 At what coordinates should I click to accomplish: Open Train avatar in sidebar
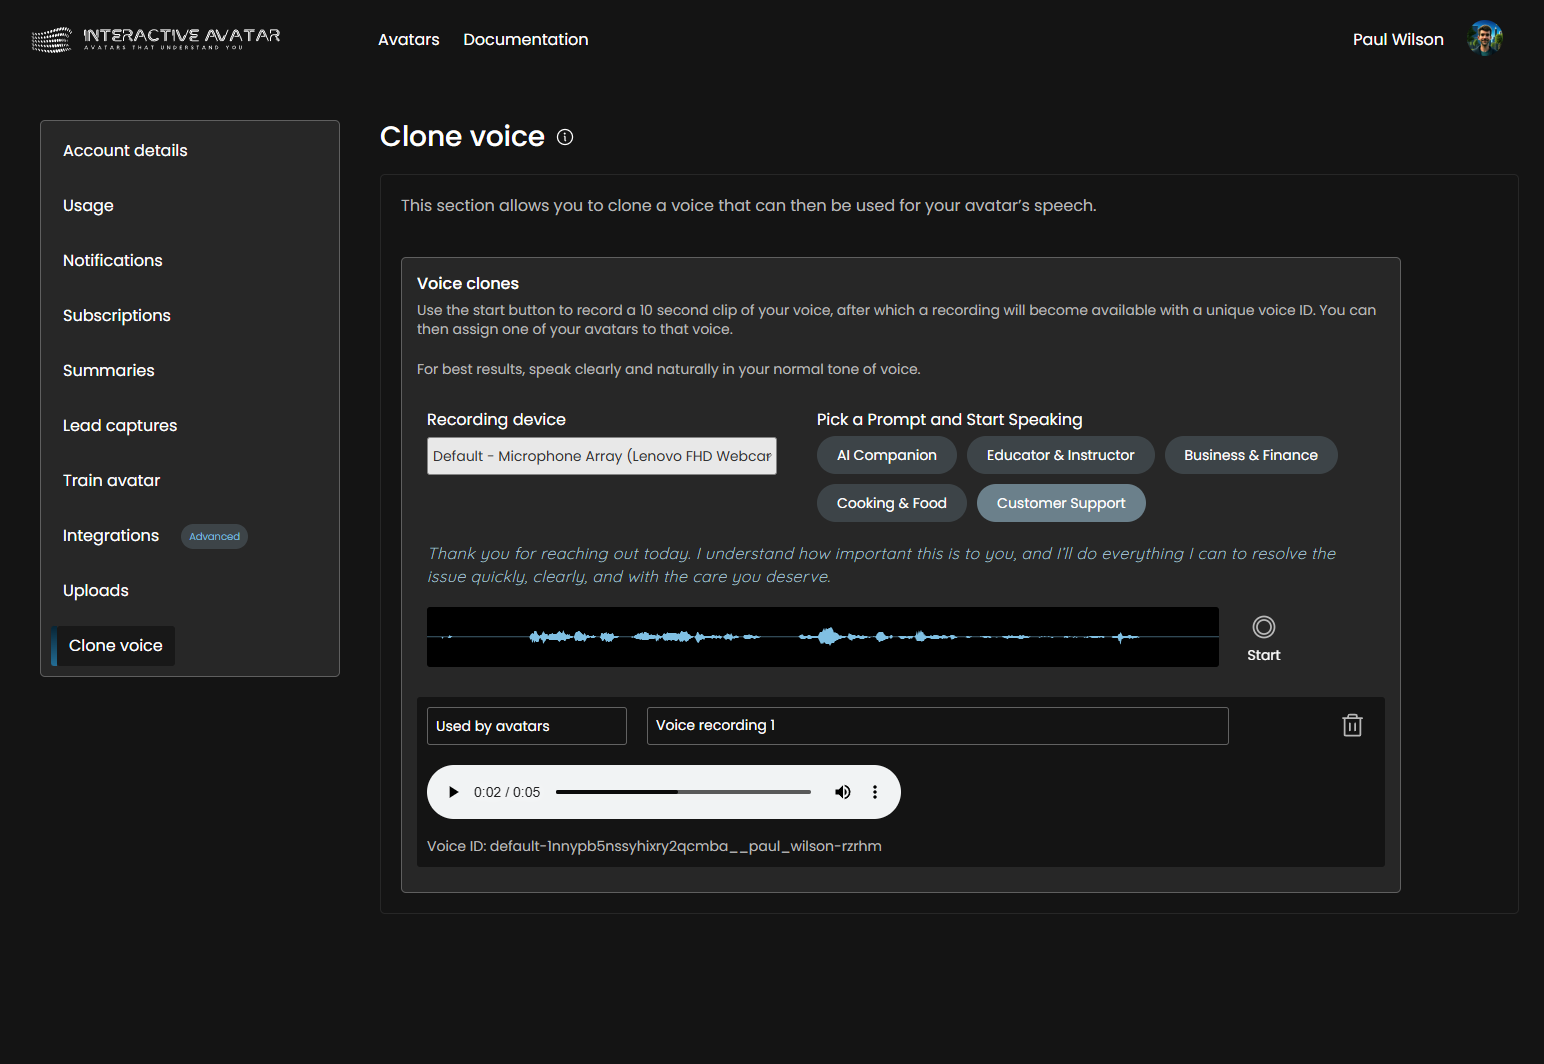pos(111,481)
